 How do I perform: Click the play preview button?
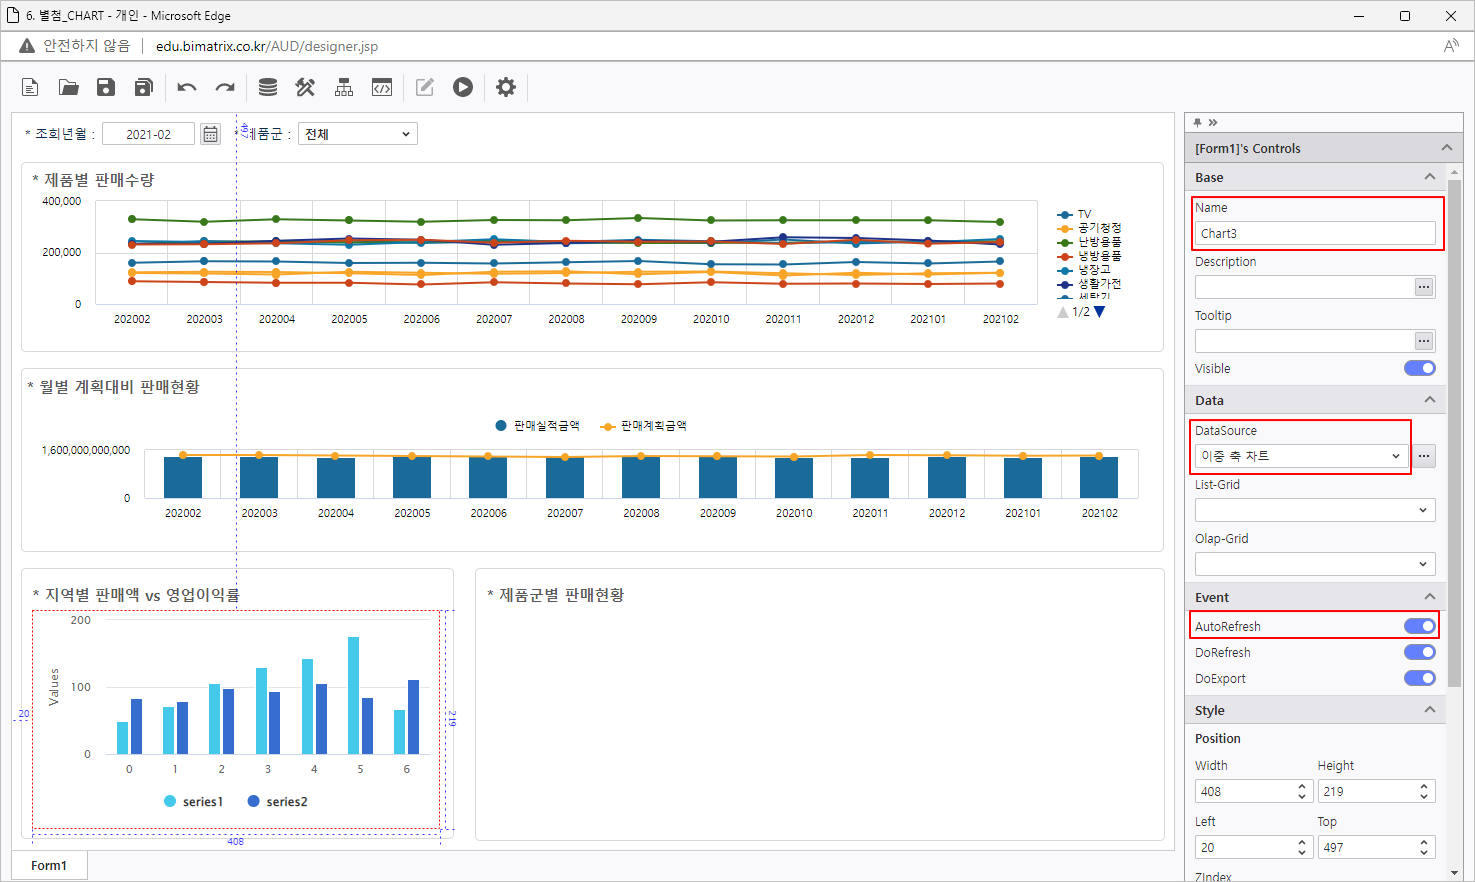462,88
